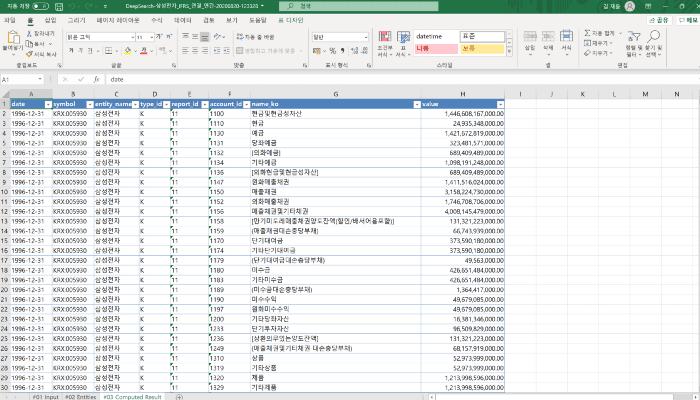Select the 나쁨 pink cell style
Screen dimensions: 700x400
click(436, 49)
